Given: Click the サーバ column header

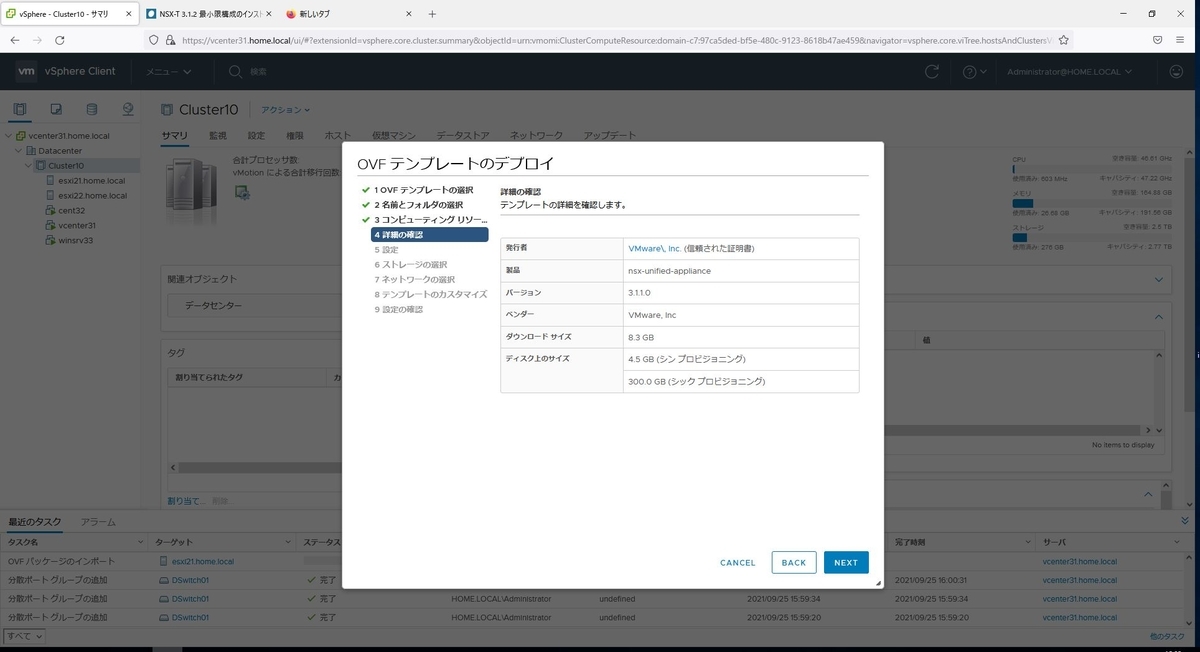Looking at the screenshot, I should click(x=1114, y=542).
